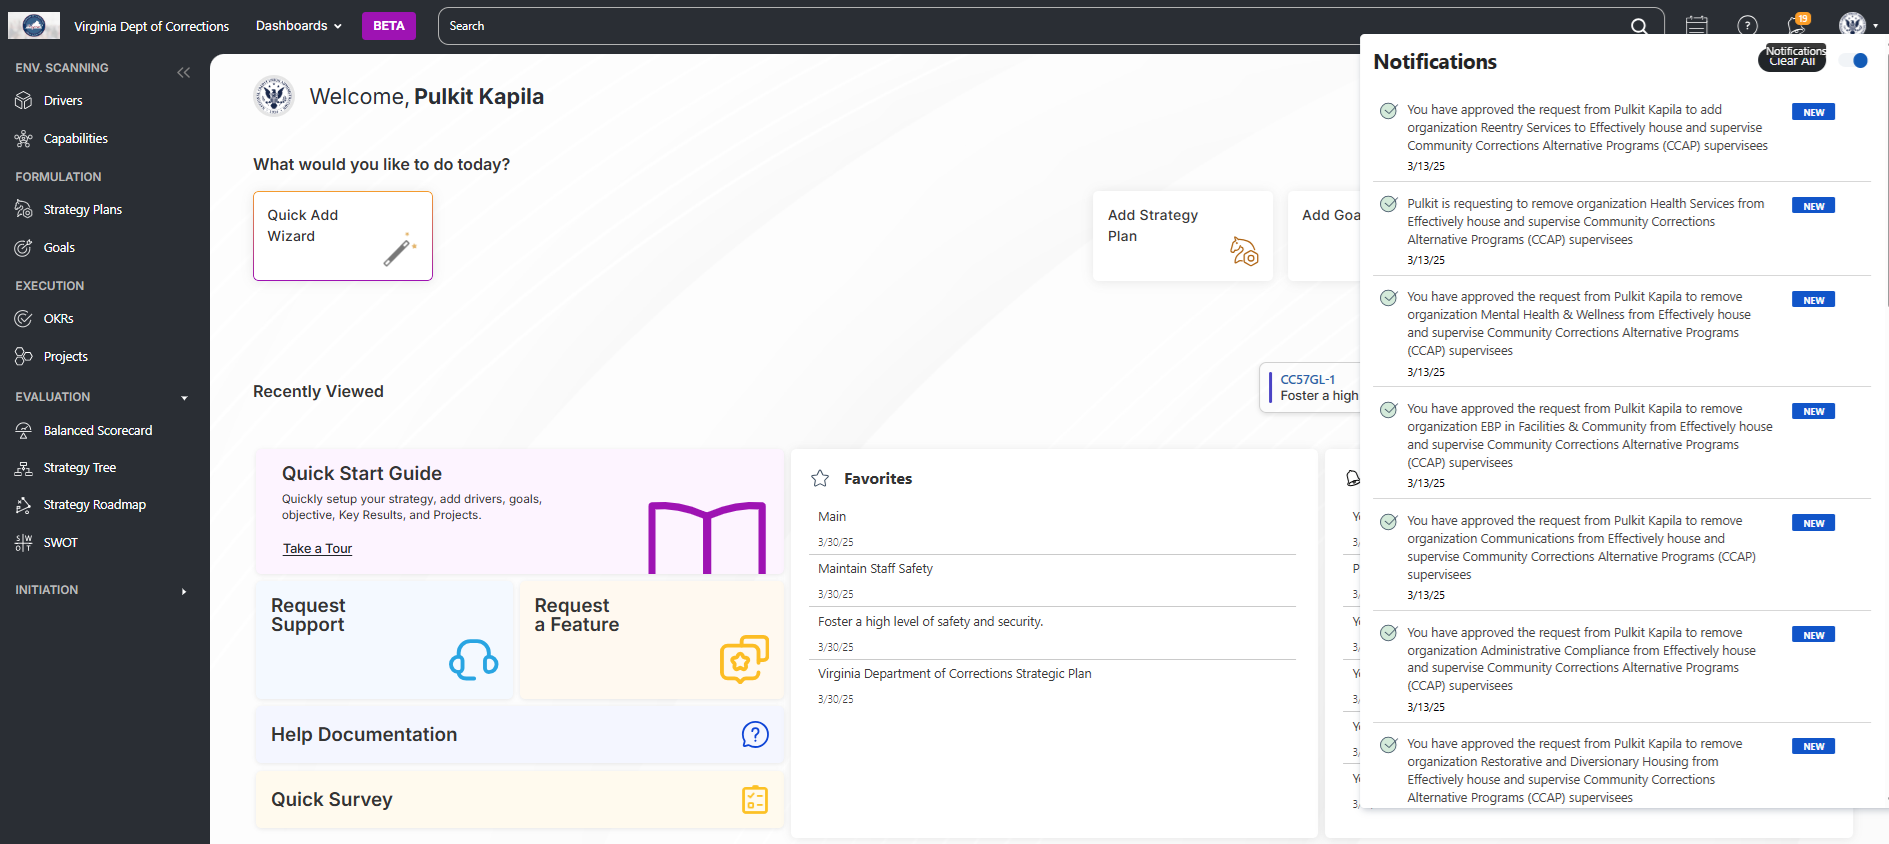The height and width of the screenshot is (844, 1889).
Task: Open the CC57GL-1 recently viewed card
Action: [1310, 388]
